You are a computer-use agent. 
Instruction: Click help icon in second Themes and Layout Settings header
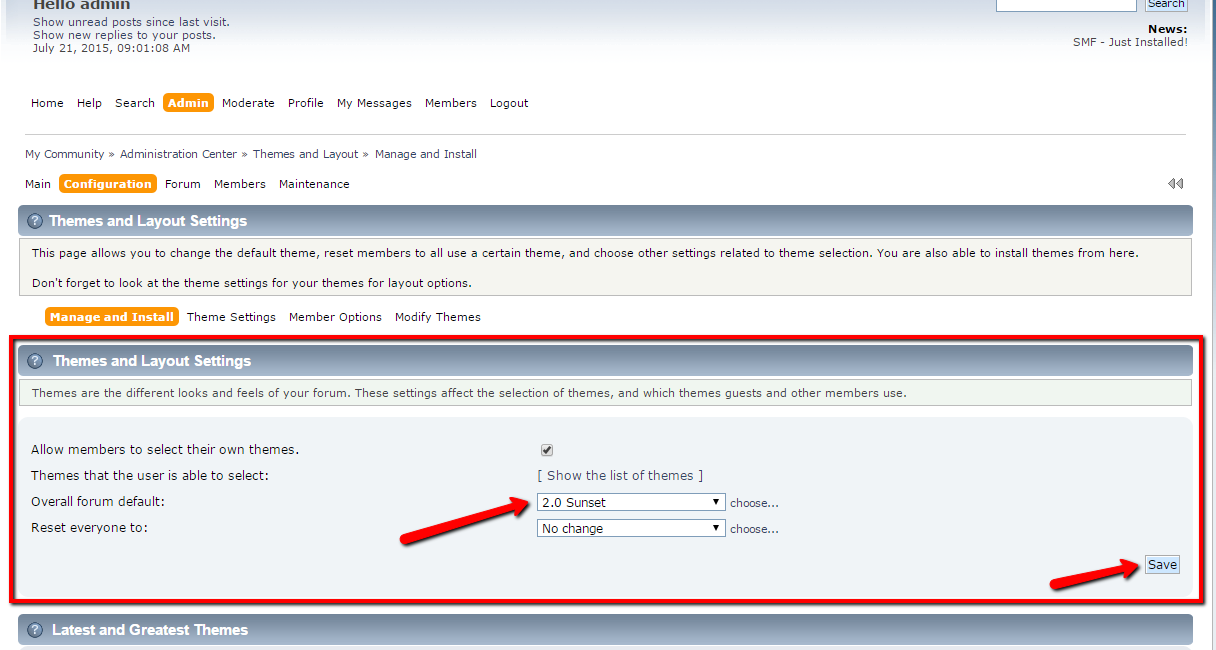[35, 361]
